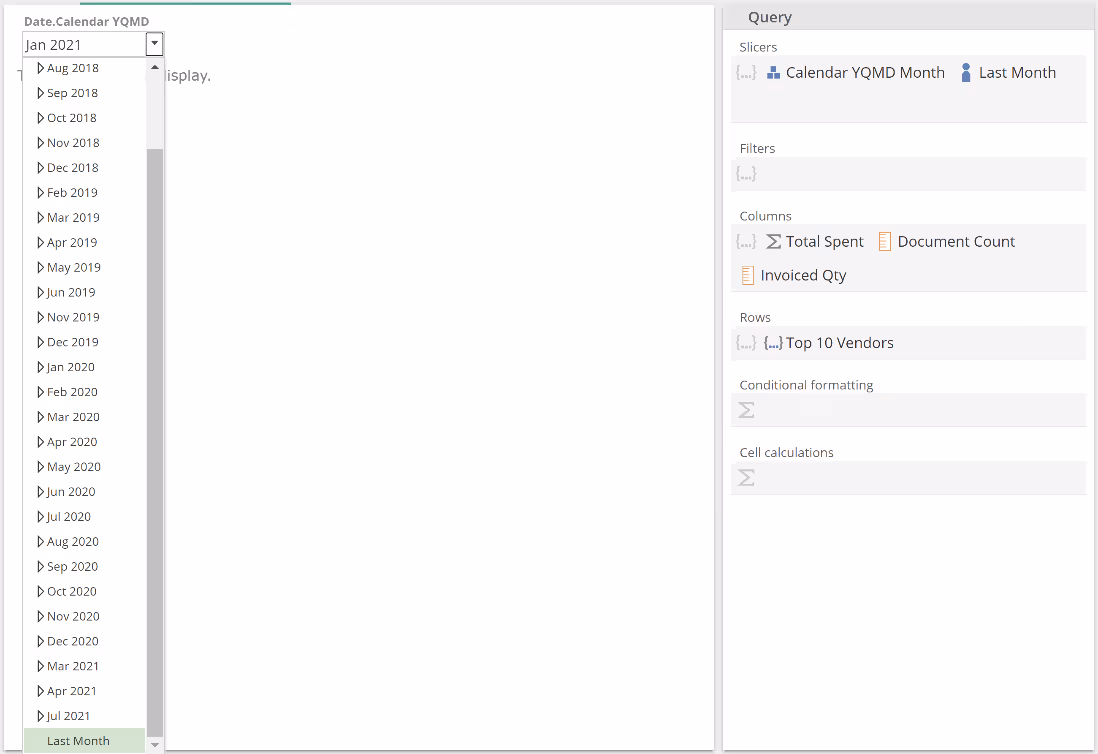This screenshot has width=1098, height=754.
Task: Click the sigma icon beside Total Spent
Action: pyautogui.click(x=773, y=242)
